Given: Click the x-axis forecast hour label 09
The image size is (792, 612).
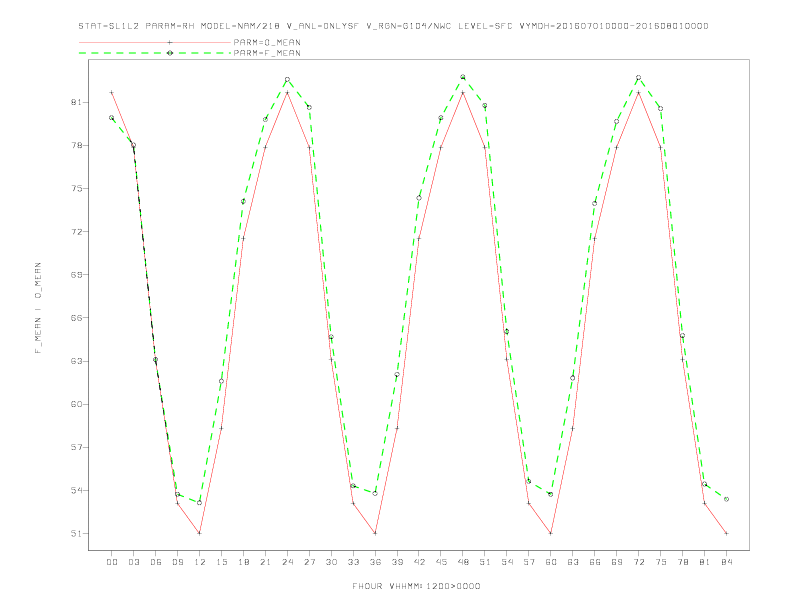Looking at the screenshot, I should click(178, 562).
